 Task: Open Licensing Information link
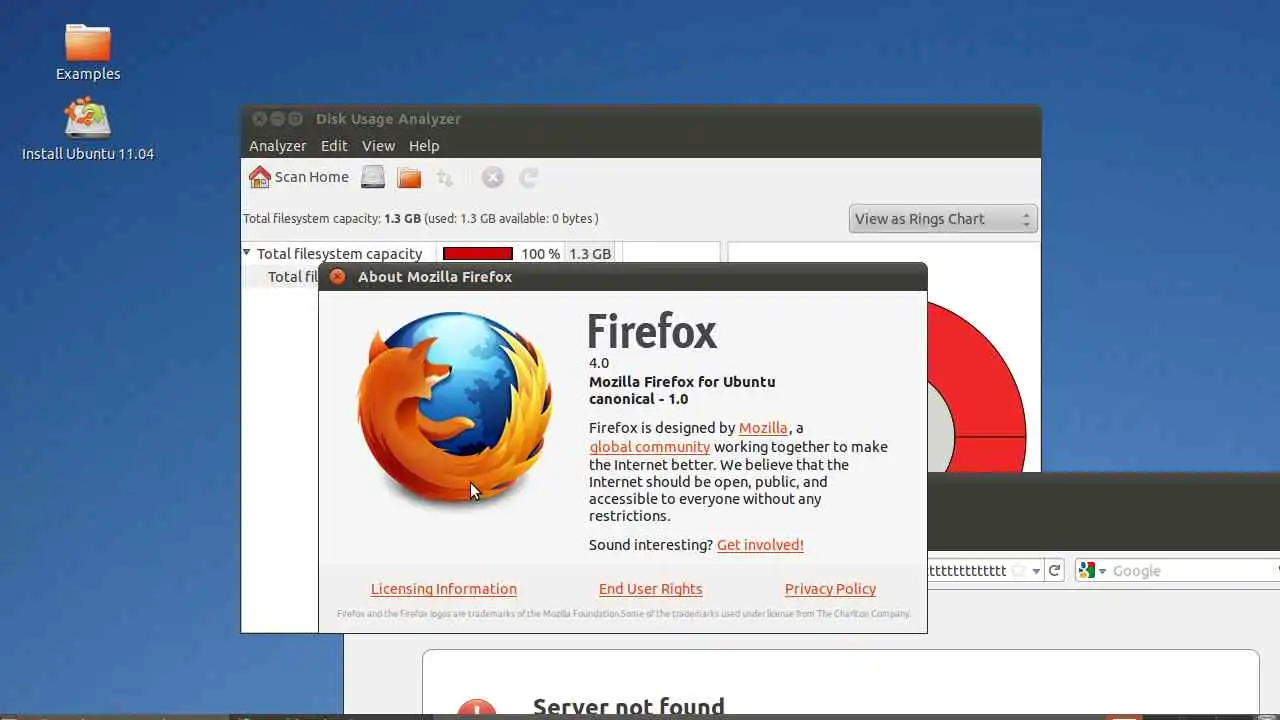point(444,589)
